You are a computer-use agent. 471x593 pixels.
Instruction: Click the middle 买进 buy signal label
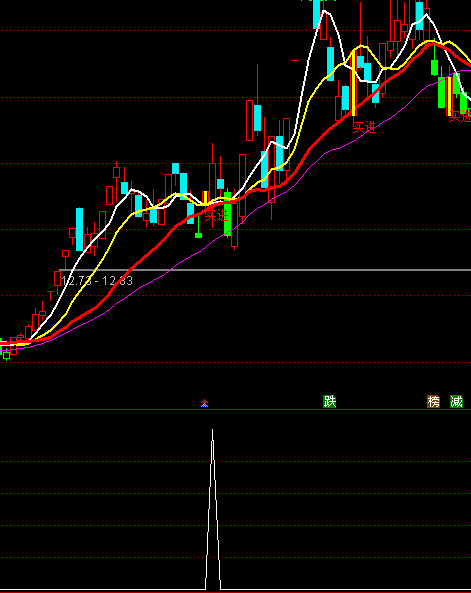pos(365,127)
